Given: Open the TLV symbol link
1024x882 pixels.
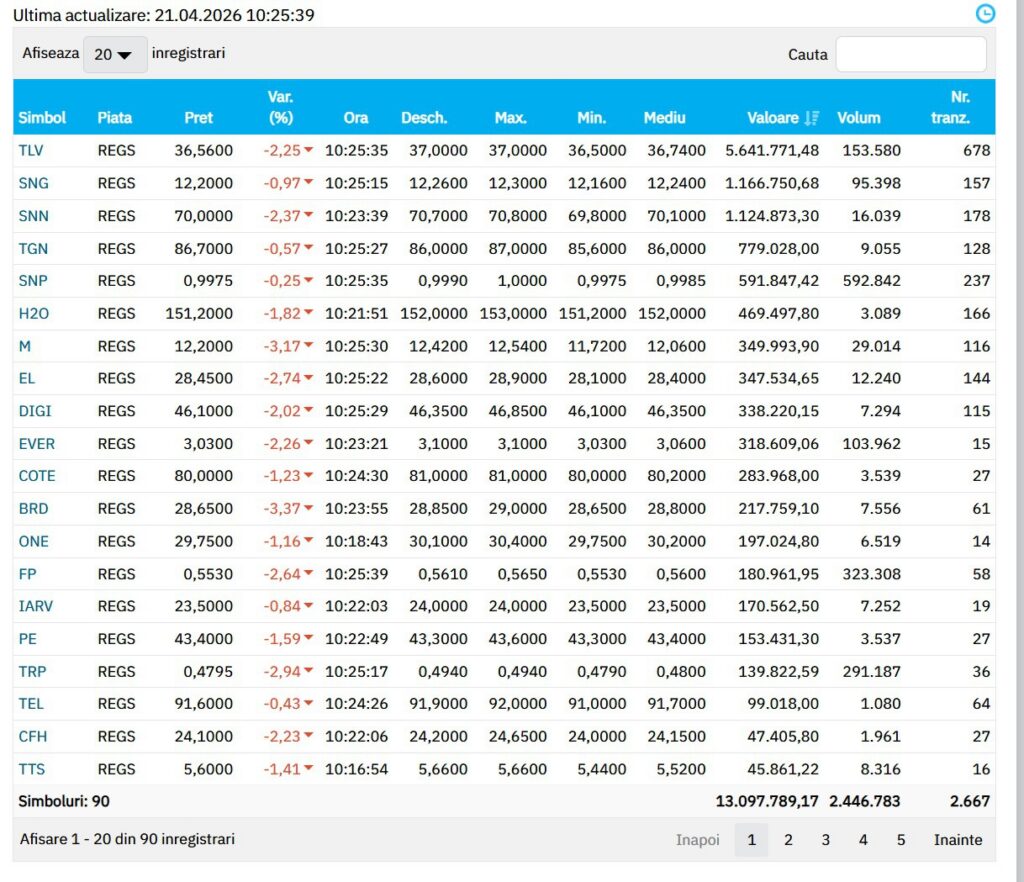Looking at the screenshot, I should [31, 151].
